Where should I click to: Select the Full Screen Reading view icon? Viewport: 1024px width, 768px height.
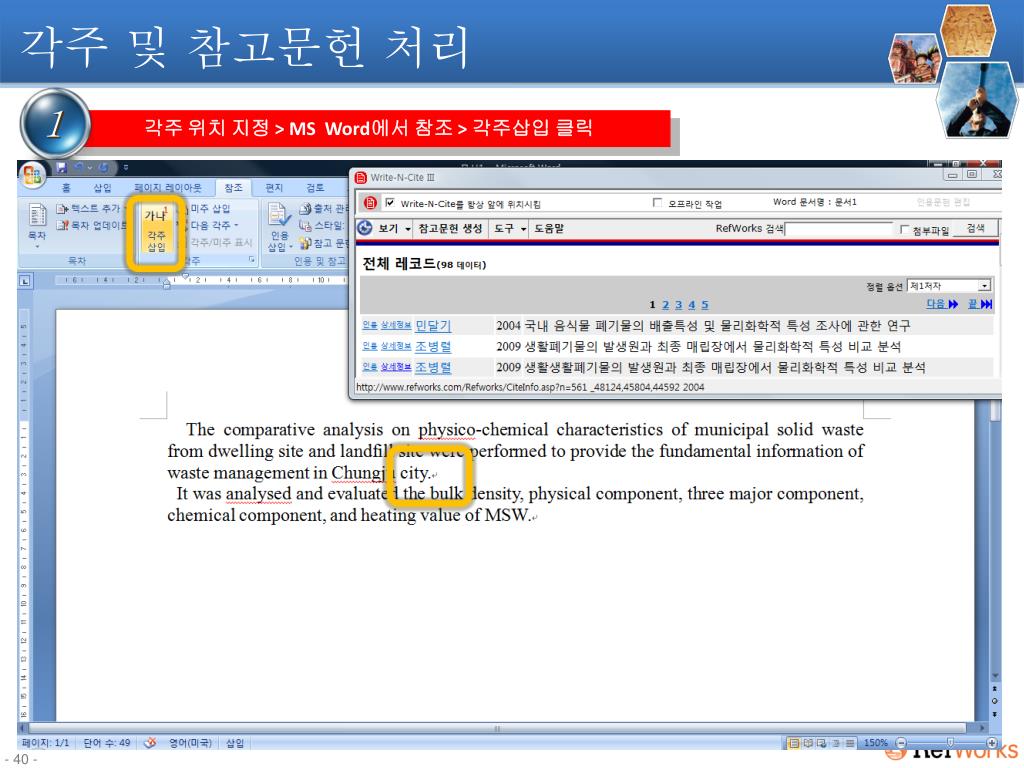click(x=808, y=743)
